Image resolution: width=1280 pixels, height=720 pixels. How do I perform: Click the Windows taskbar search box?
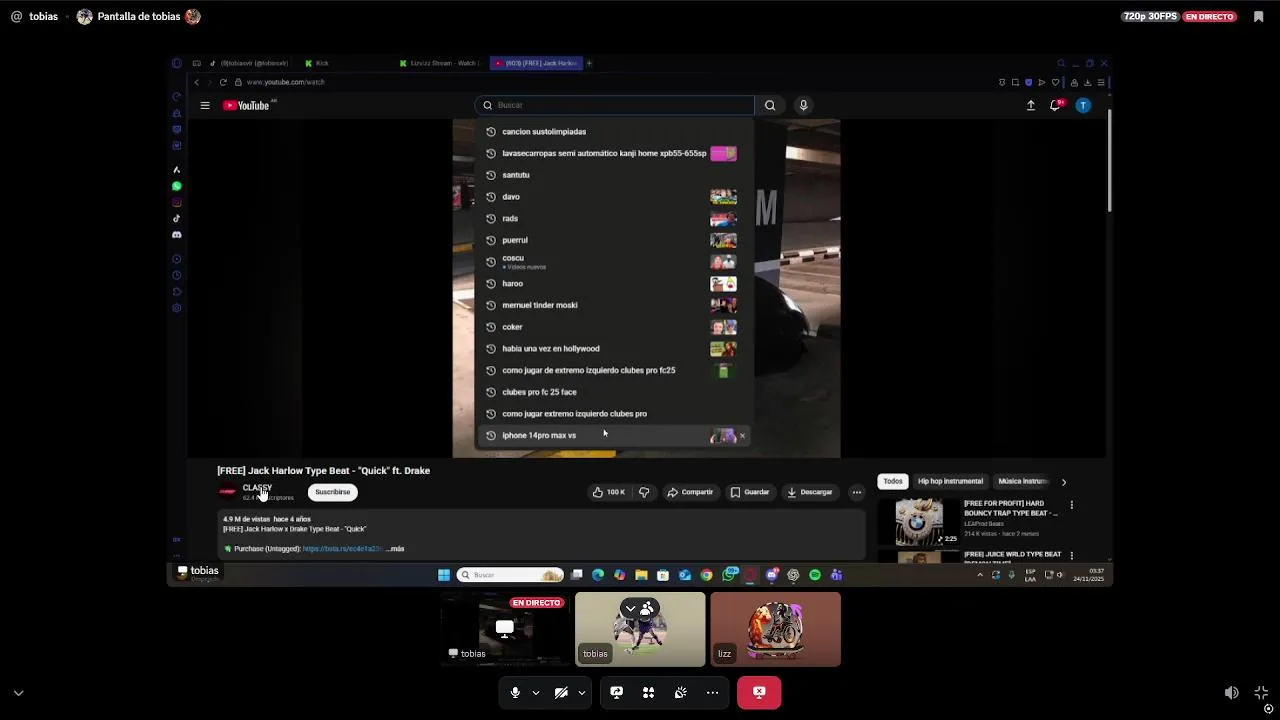510,575
